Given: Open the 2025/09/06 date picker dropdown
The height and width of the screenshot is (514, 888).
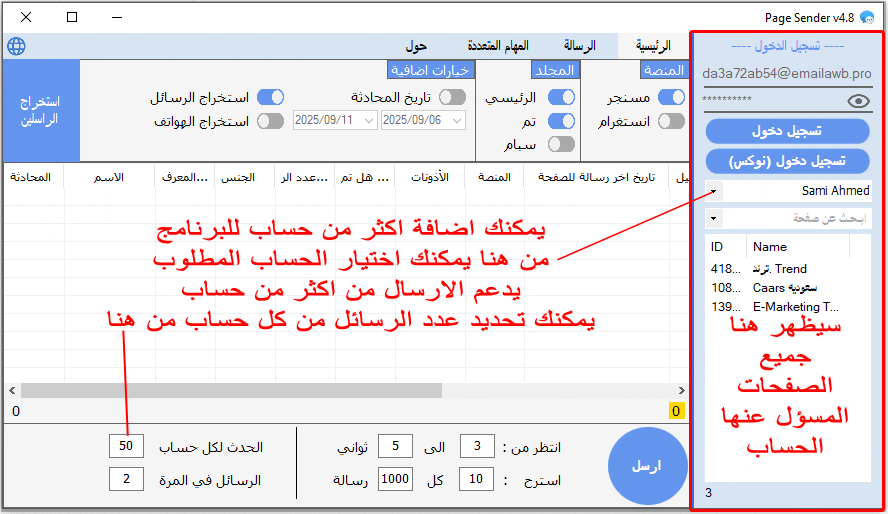Looking at the screenshot, I should pos(457,121).
